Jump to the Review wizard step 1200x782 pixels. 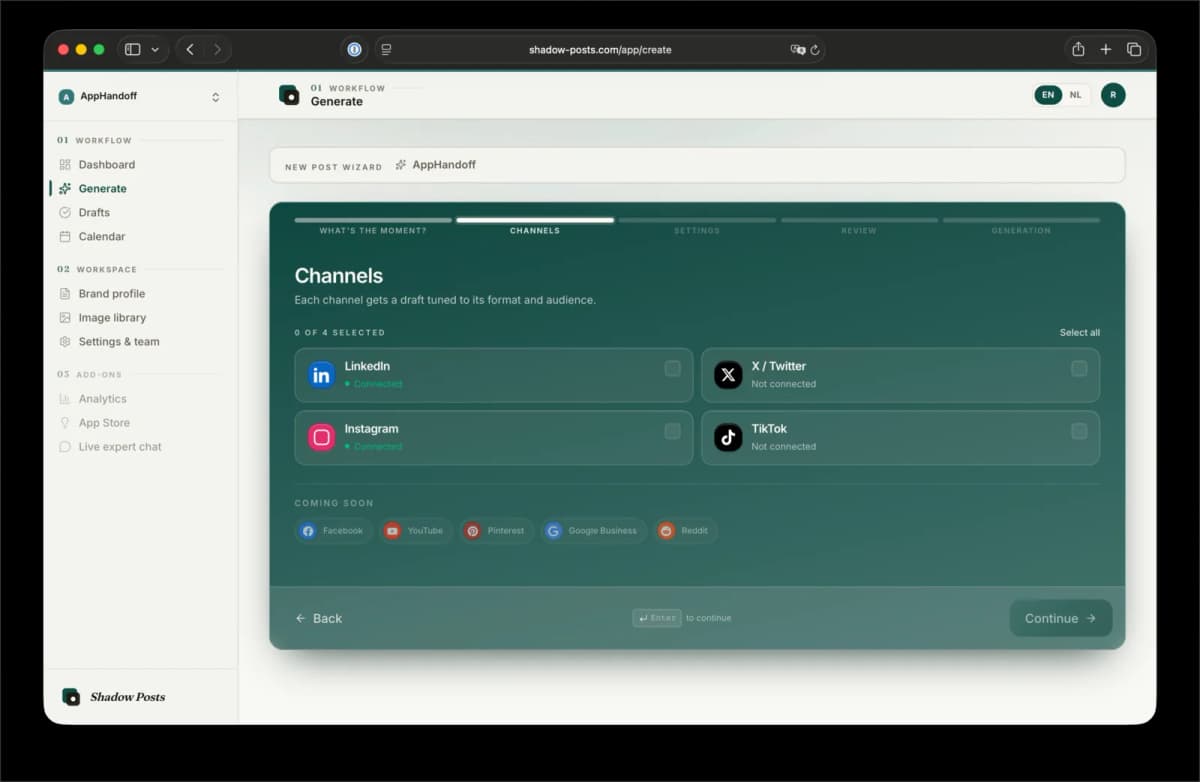click(x=859, y=225)
